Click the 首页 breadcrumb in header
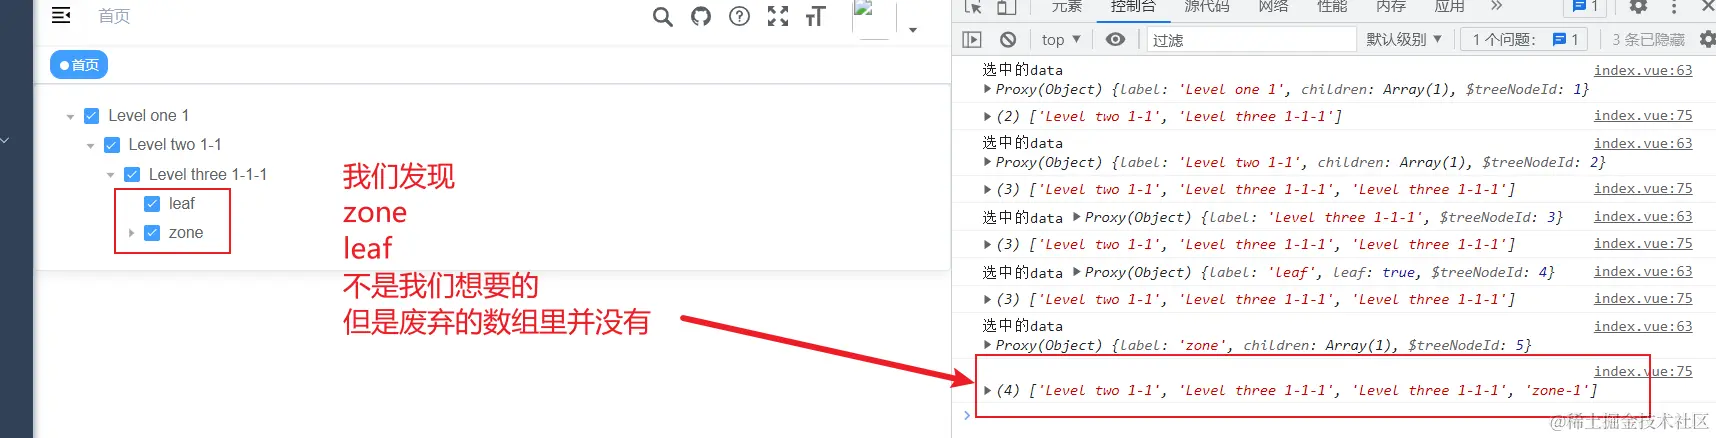Viewport: 1716px width, 438px height. coord(114,16)
